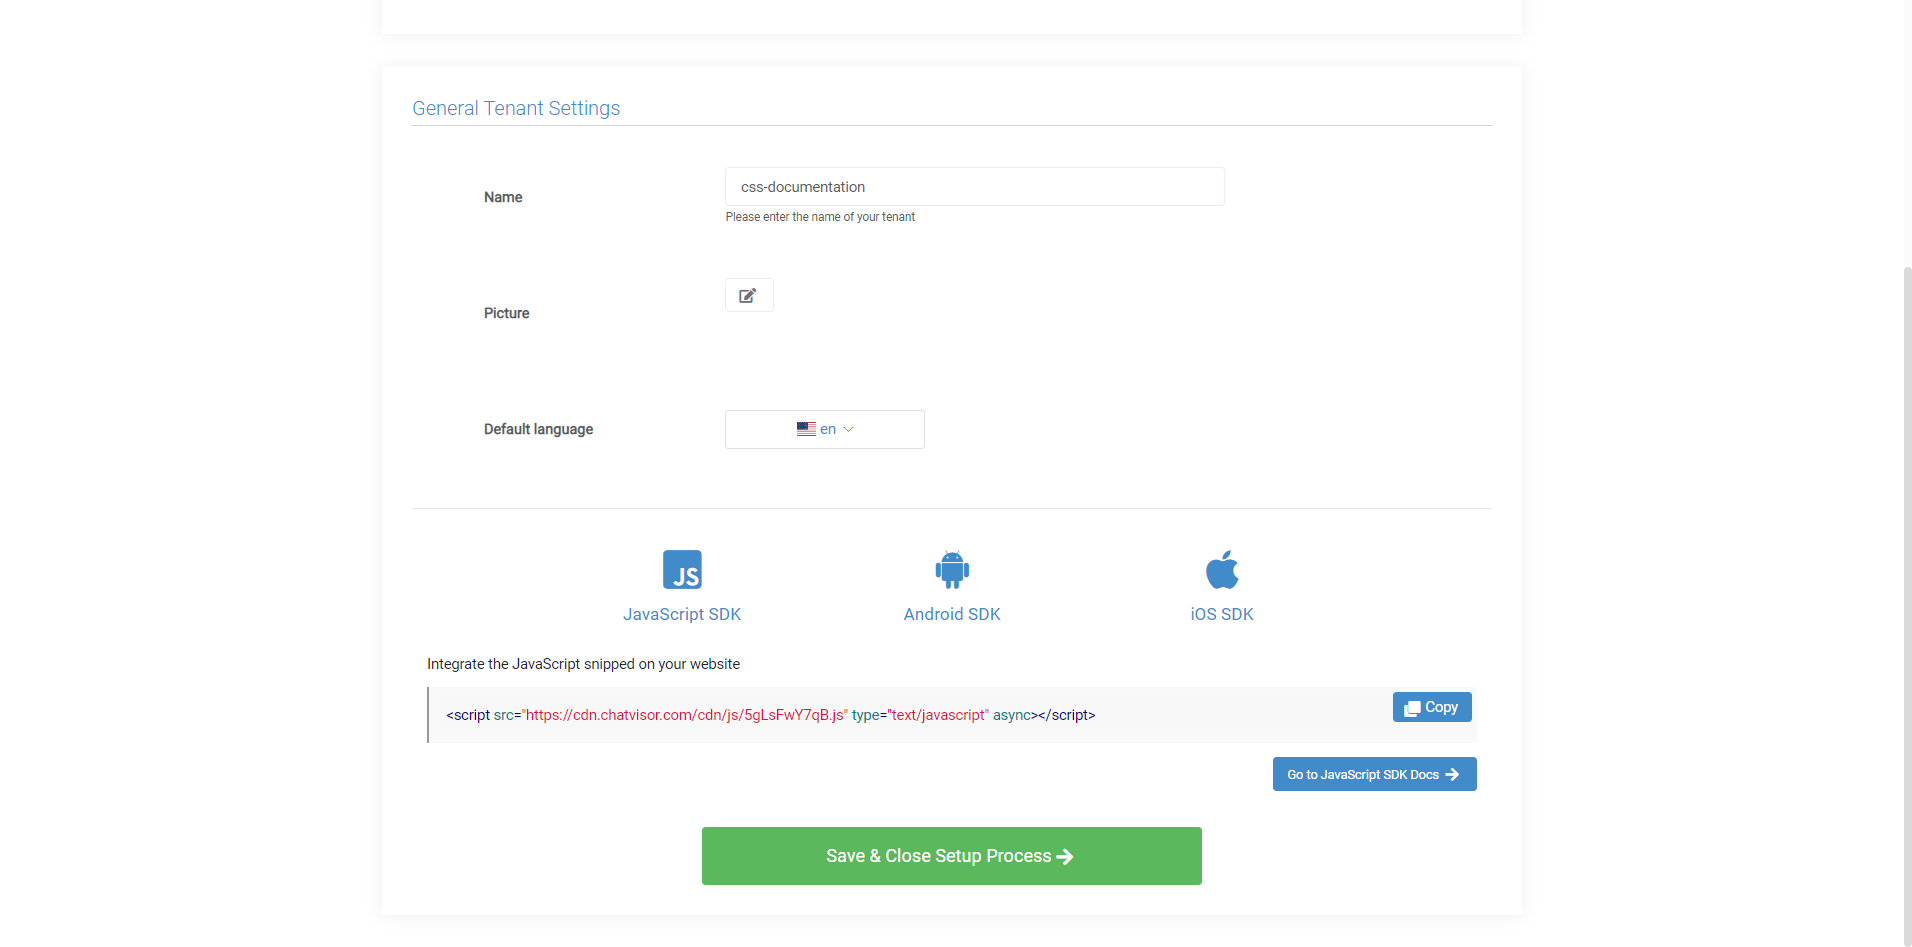Go to JavaScript SDK Docs
1912x947 pixels.
tap(1375, 774)
